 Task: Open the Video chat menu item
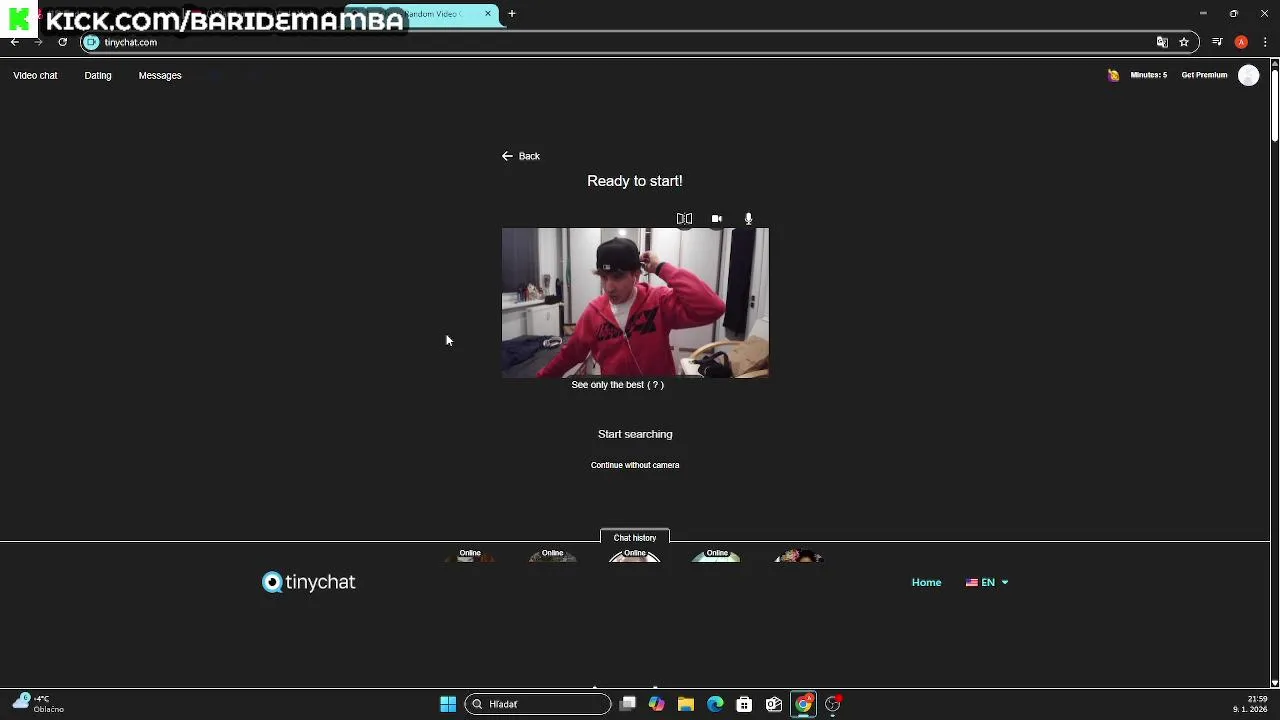point(35,75)
